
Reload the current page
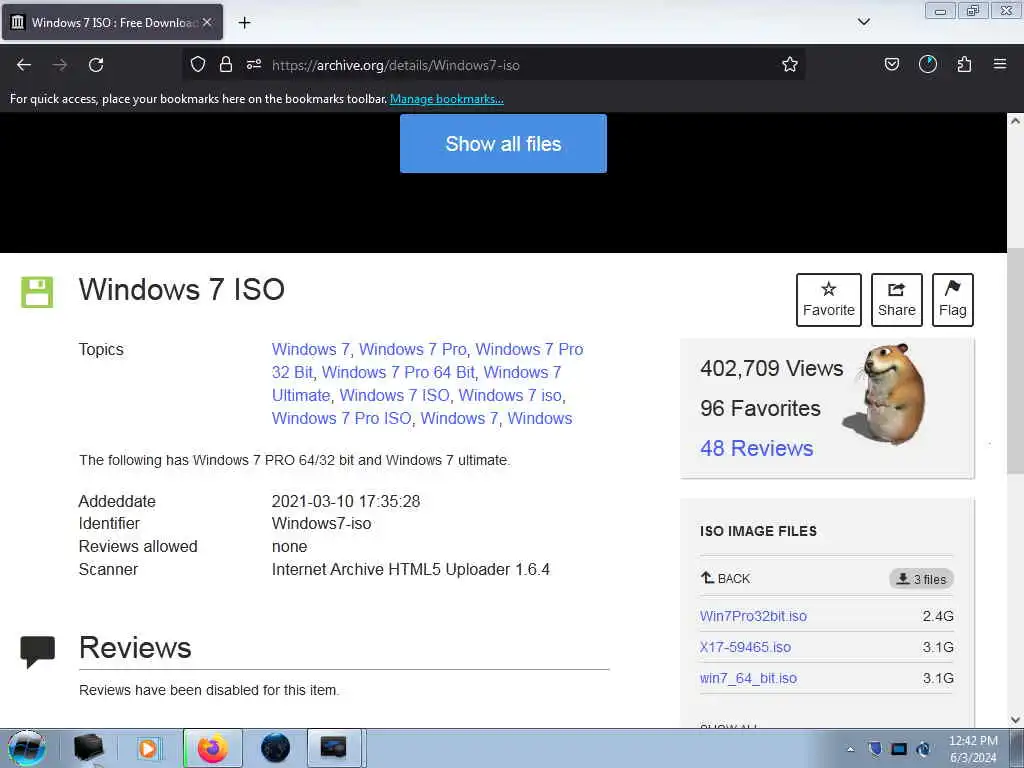[96, 65]
